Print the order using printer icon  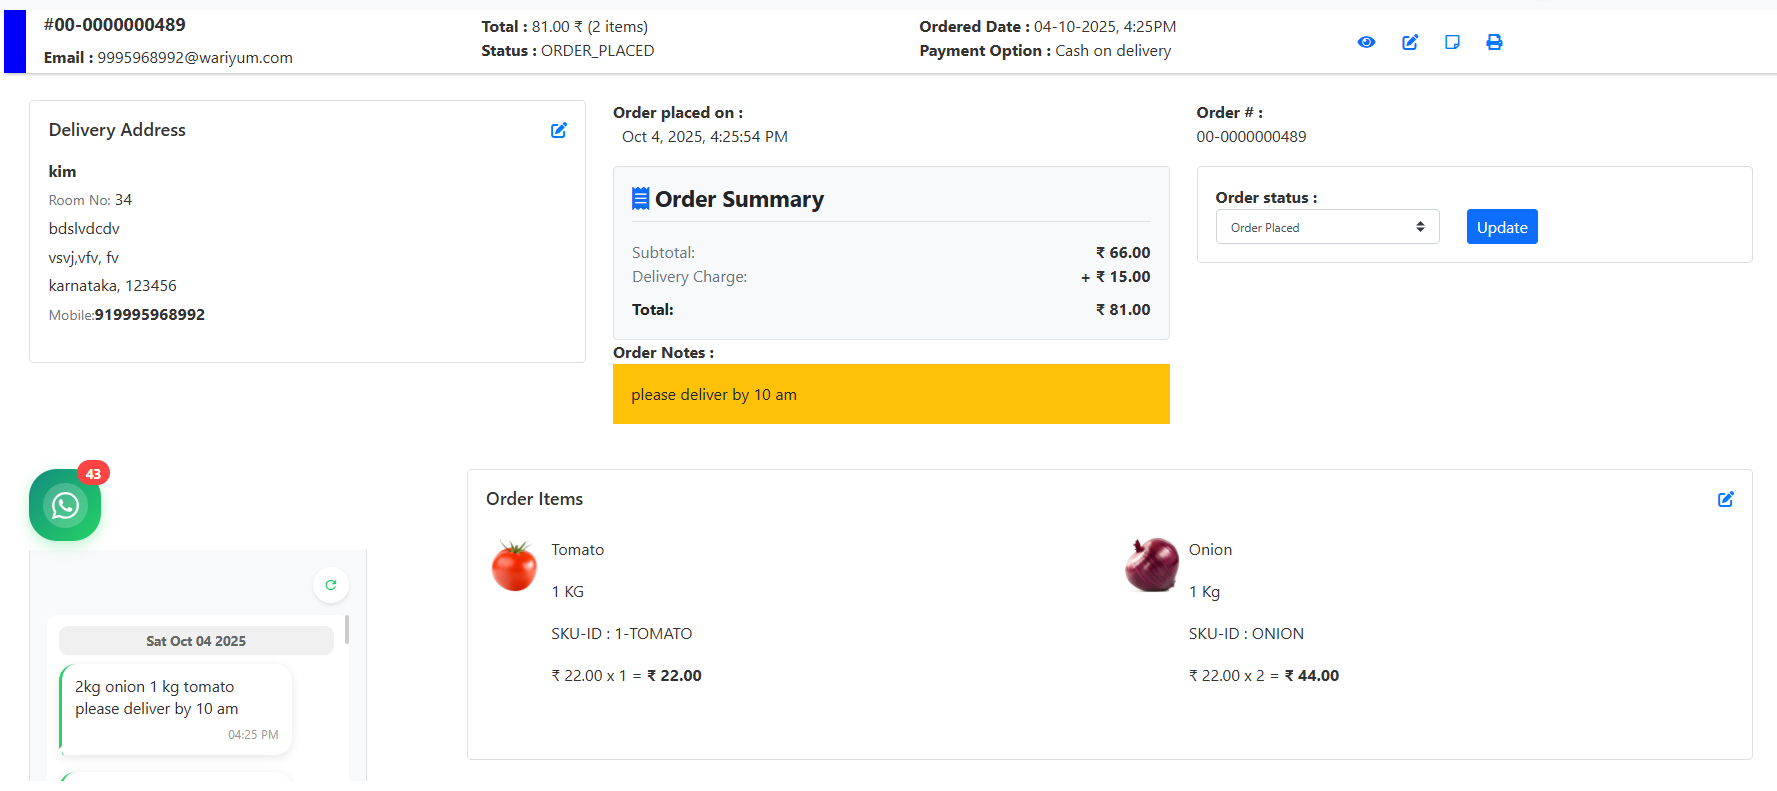(1494, 42)
